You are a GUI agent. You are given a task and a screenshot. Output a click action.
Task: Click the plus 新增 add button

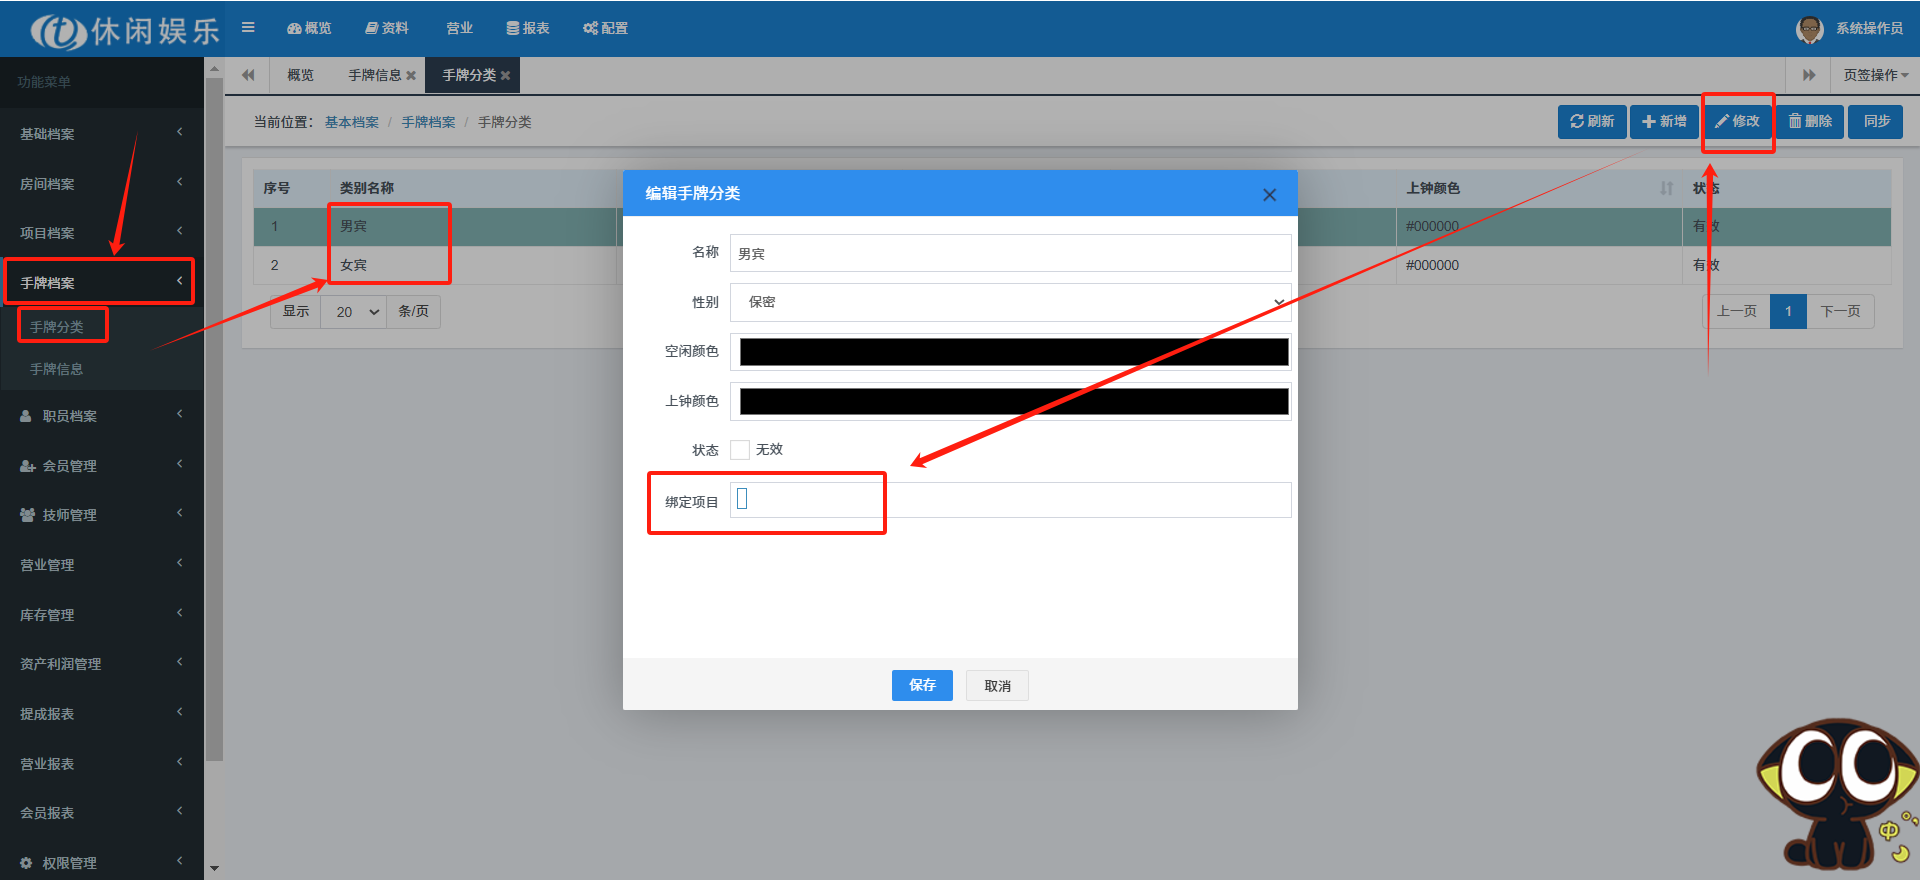coord(1664,121)
